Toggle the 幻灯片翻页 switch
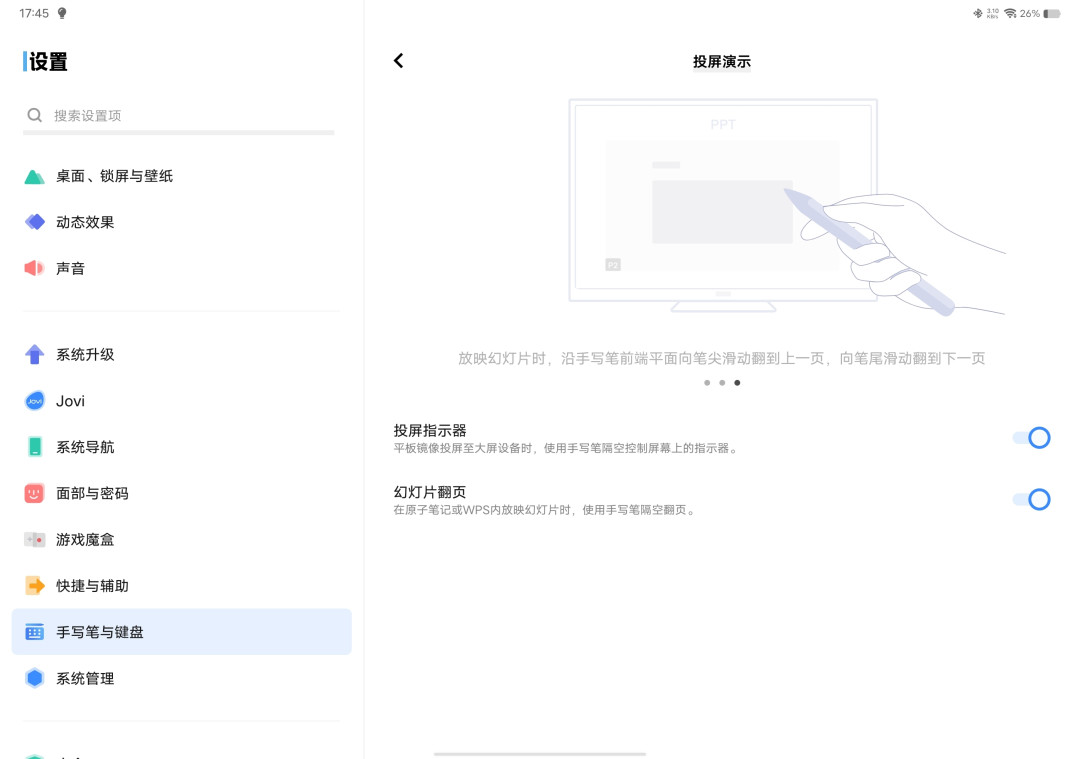1080x759 pixels. point(1031,499)
